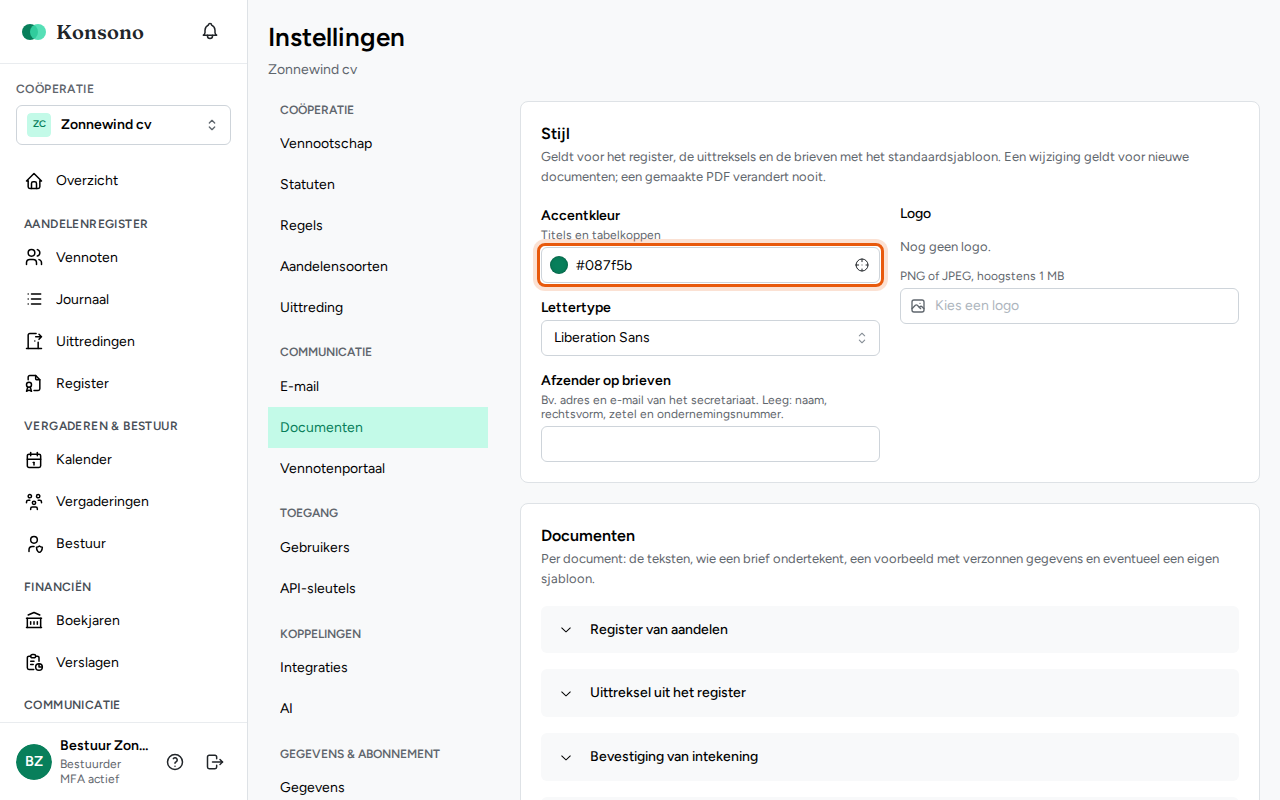
Task: Open Integraties settings
Action: click(x=378, y=668)
